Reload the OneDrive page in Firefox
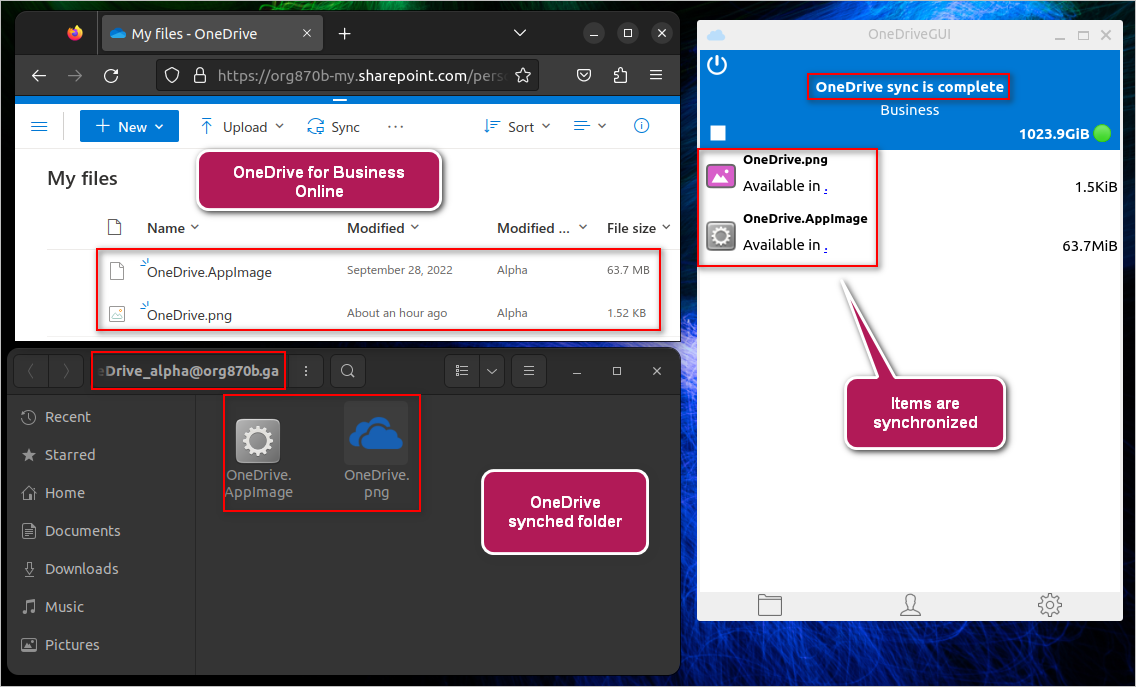Image resolution: width=1136 pixels, height=687 pixels. pos(111,75)
